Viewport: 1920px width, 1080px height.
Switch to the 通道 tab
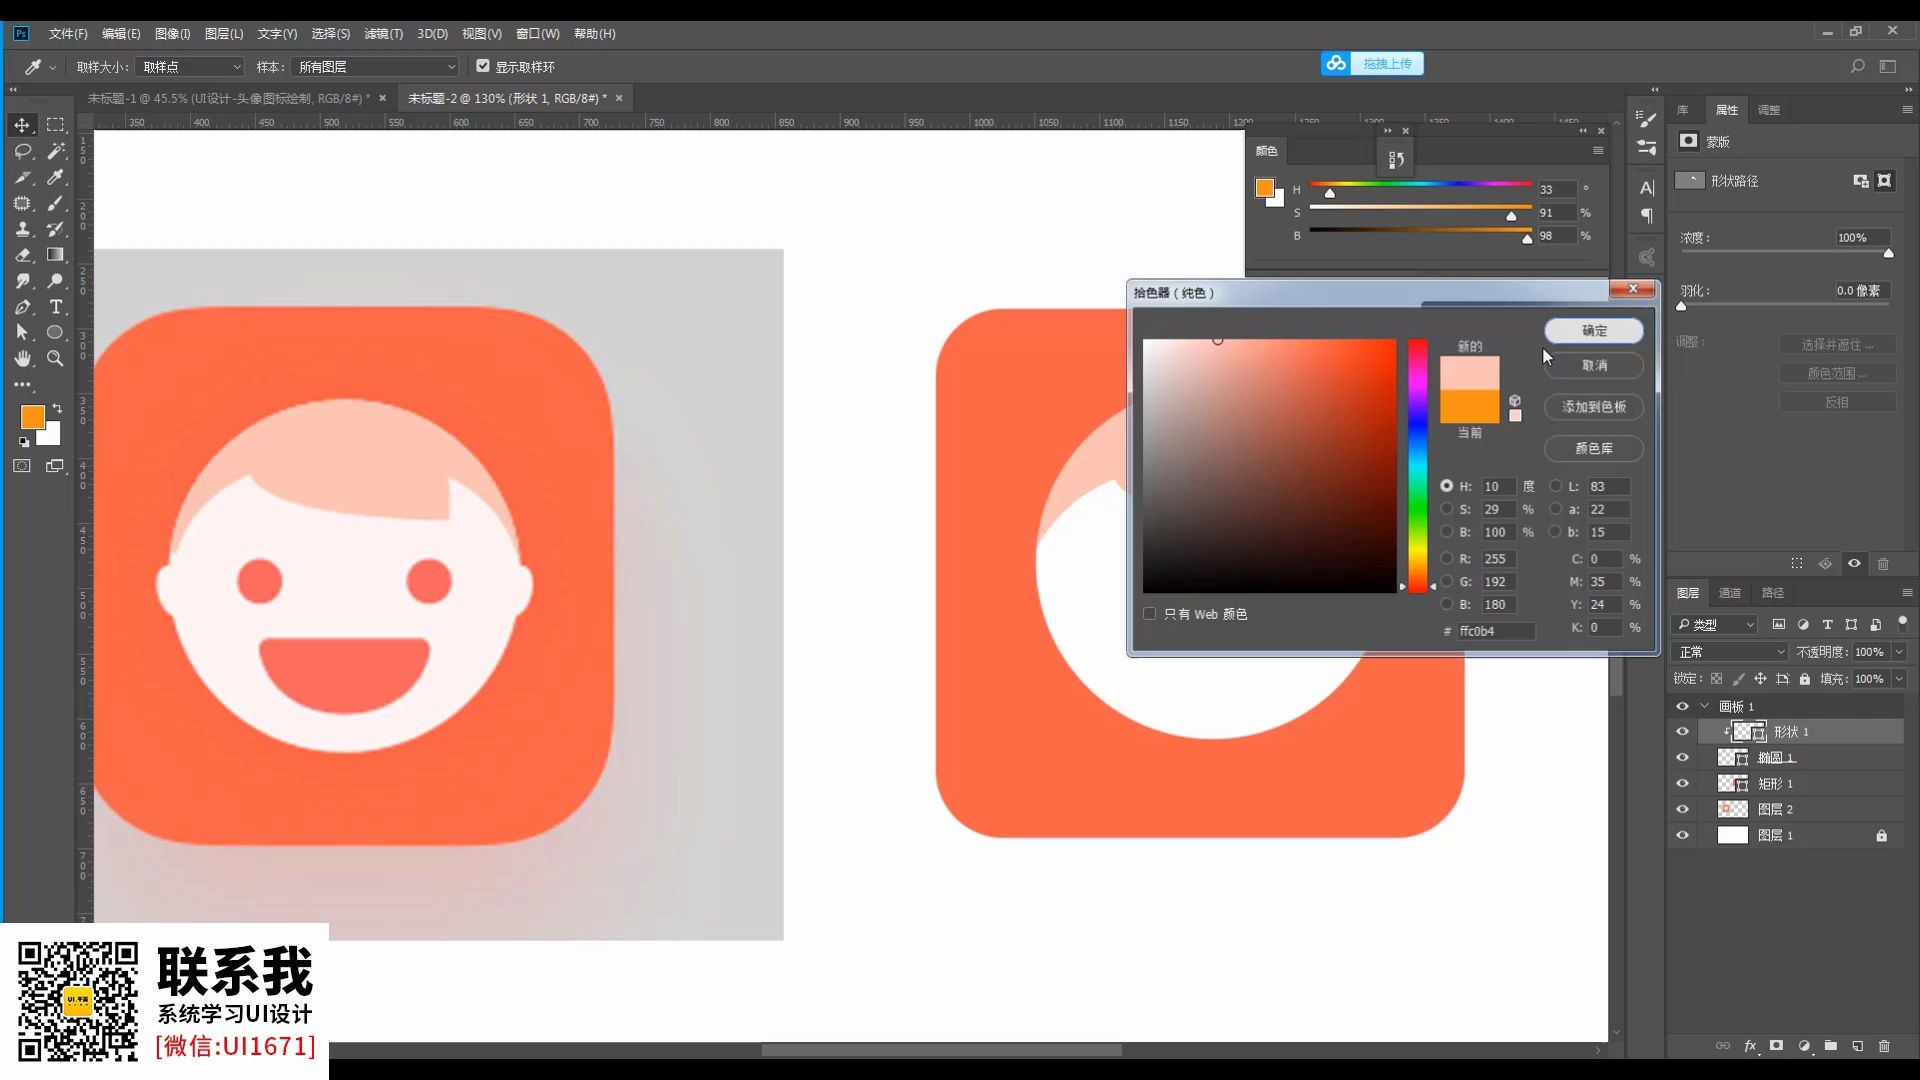coord(1729,593)
